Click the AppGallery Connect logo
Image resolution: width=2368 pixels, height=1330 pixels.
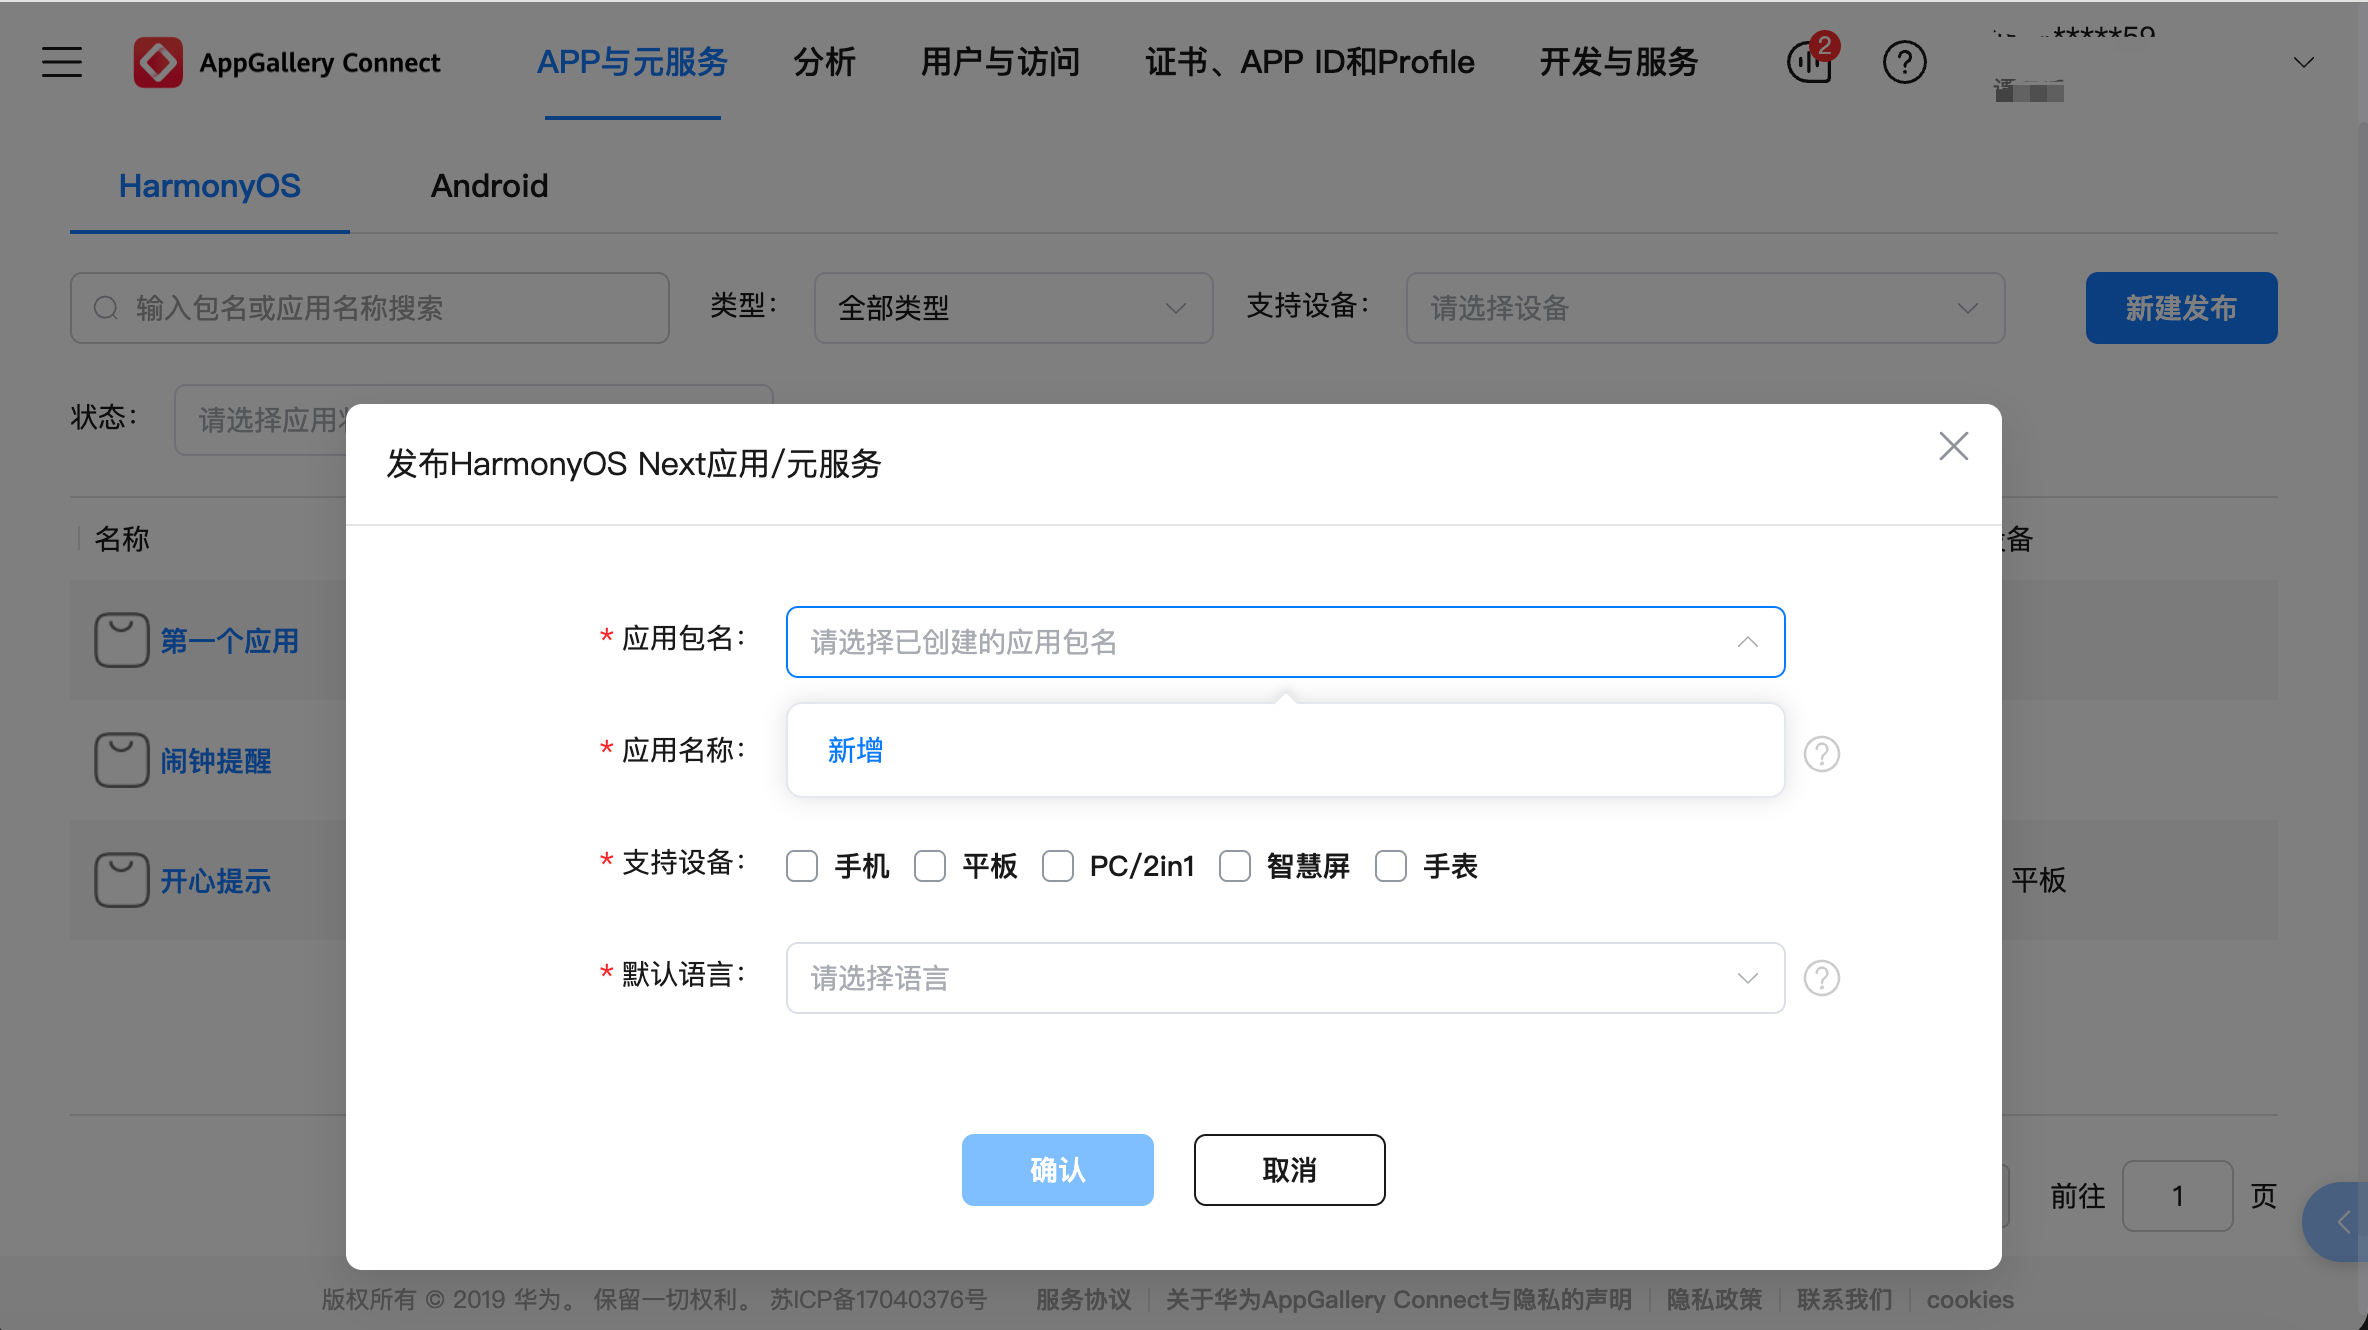(158, 62)
